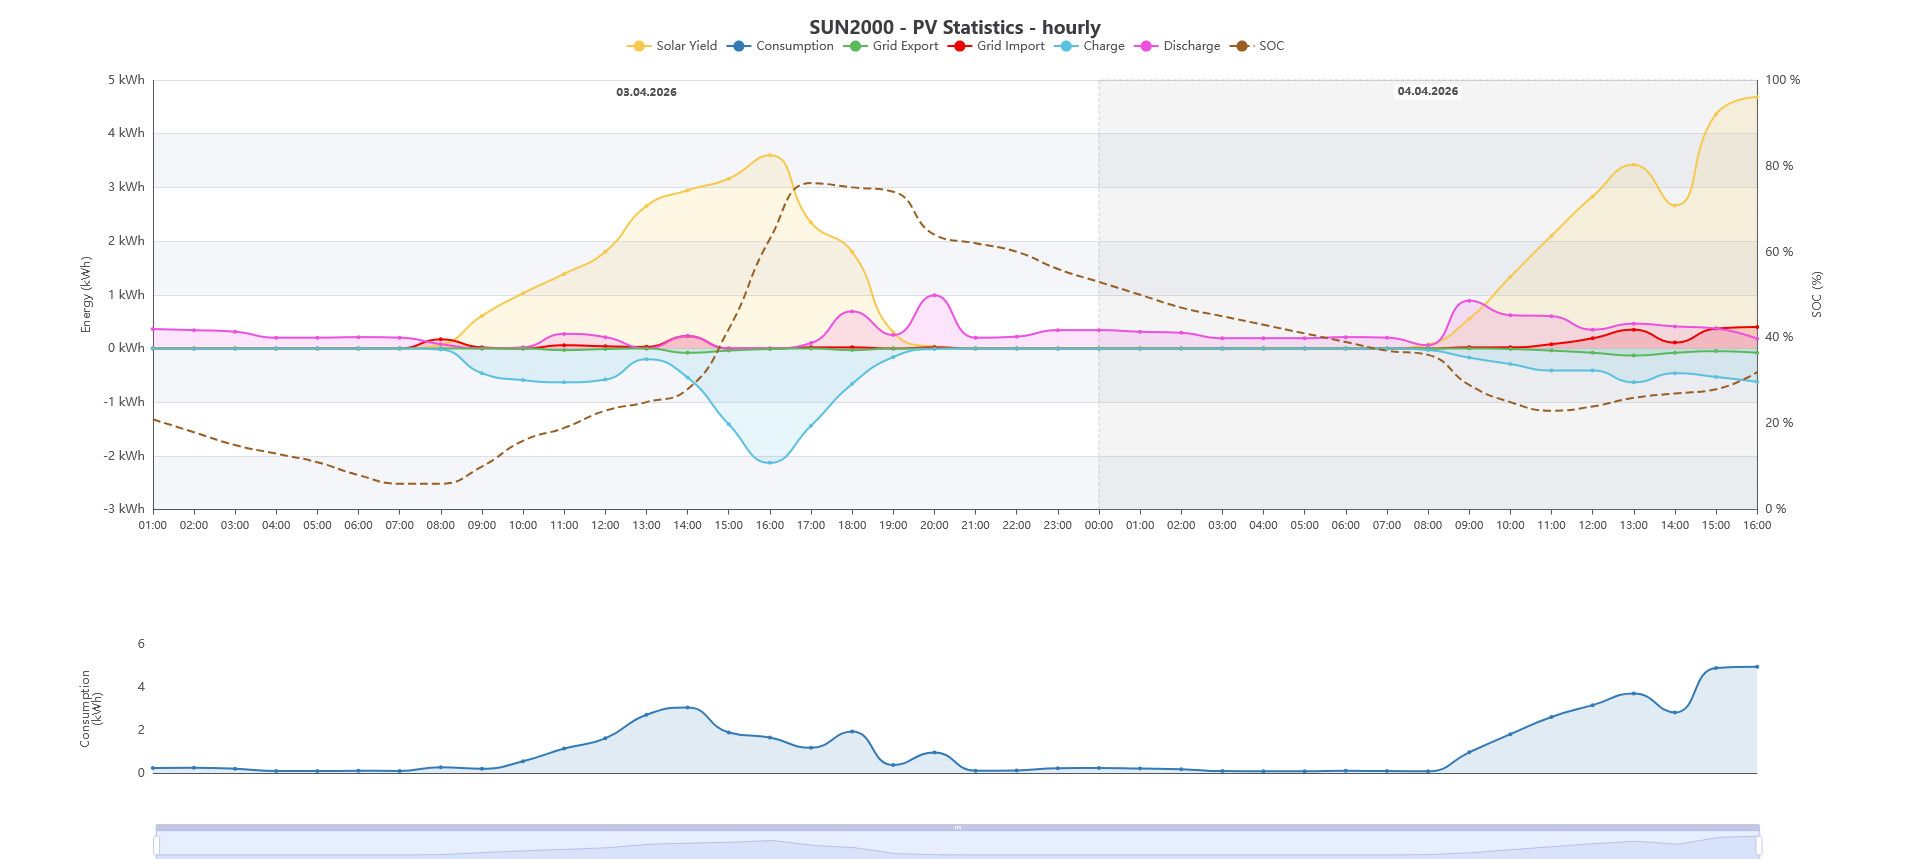Click the right handle of zoom slider
The height and width of the screenshot is (859, 1910).
click(1758, 846)
